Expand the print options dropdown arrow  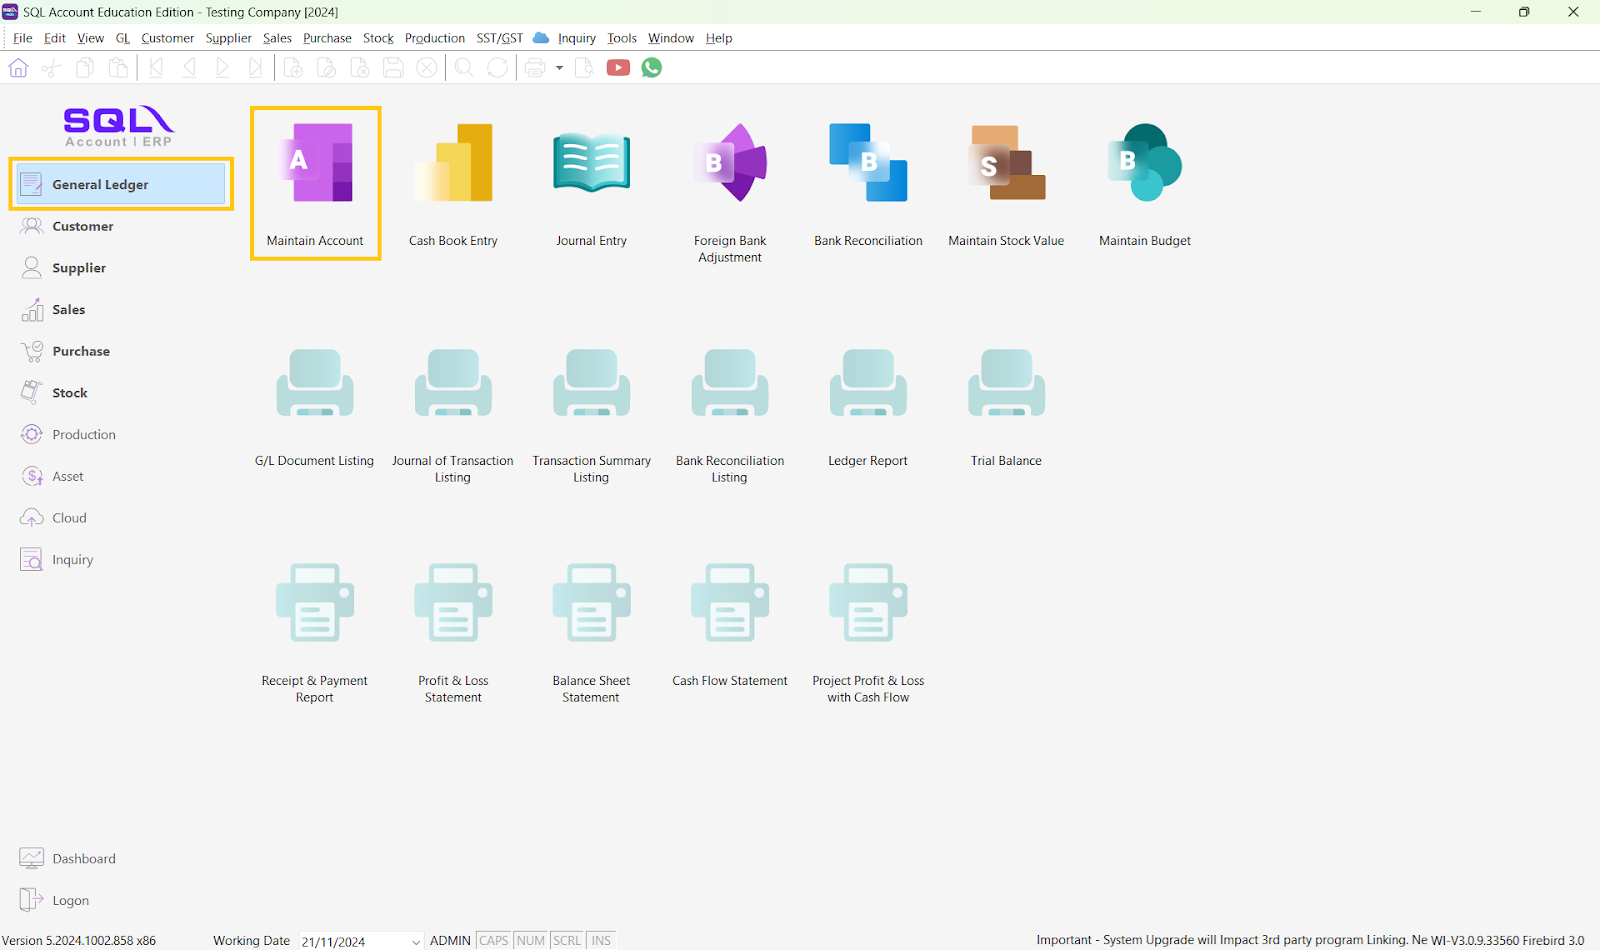[559, 68]
